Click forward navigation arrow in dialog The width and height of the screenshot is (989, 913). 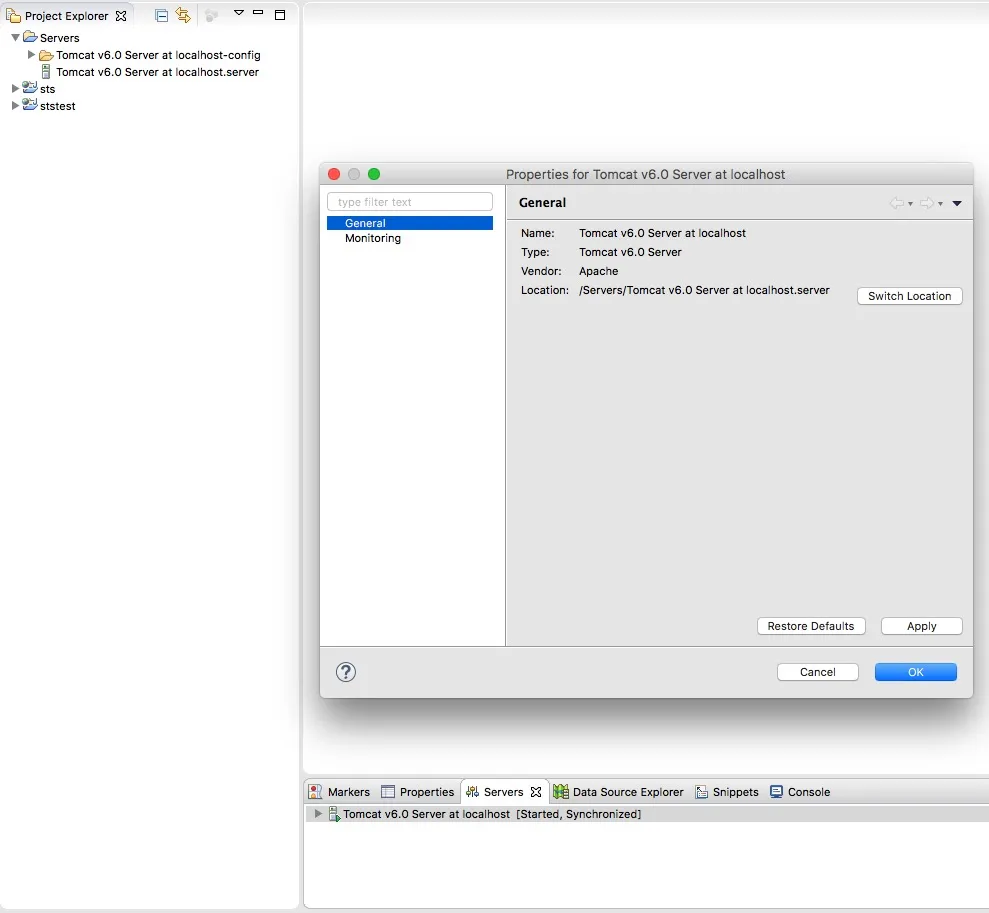(927, 203)
